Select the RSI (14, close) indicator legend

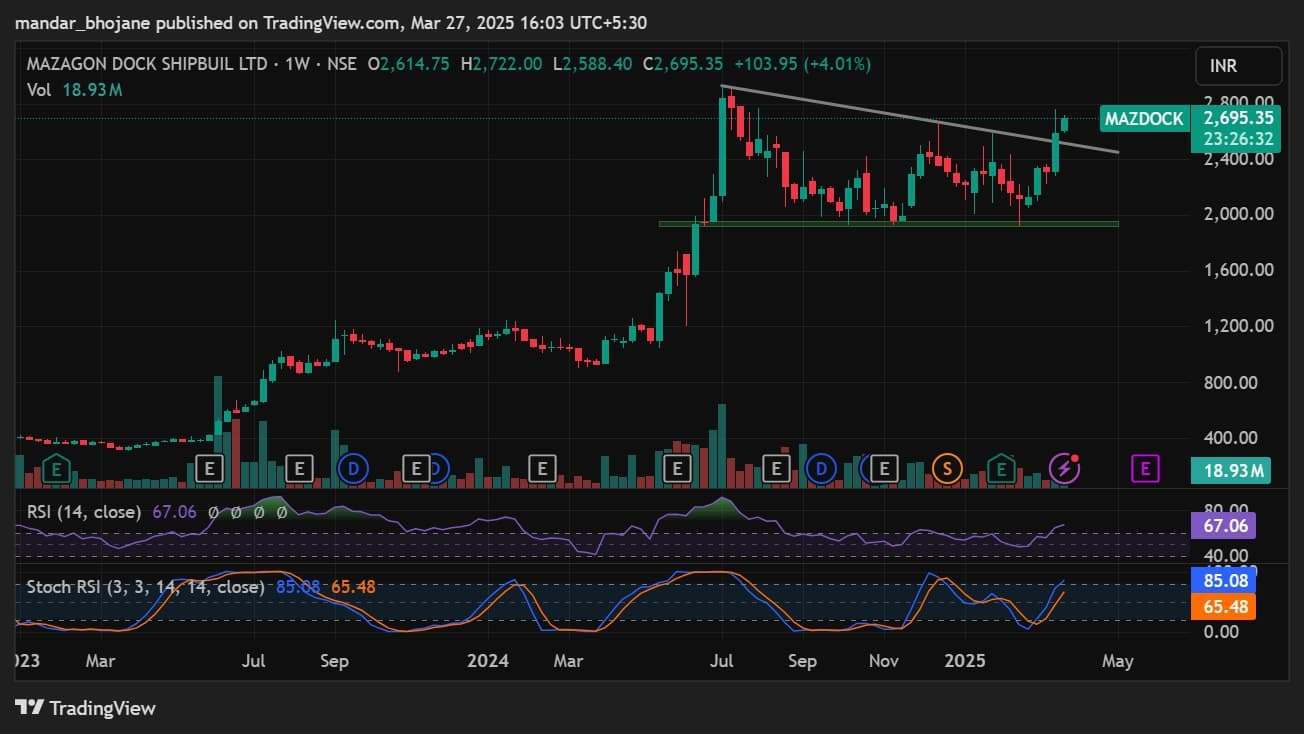(86, 512)
